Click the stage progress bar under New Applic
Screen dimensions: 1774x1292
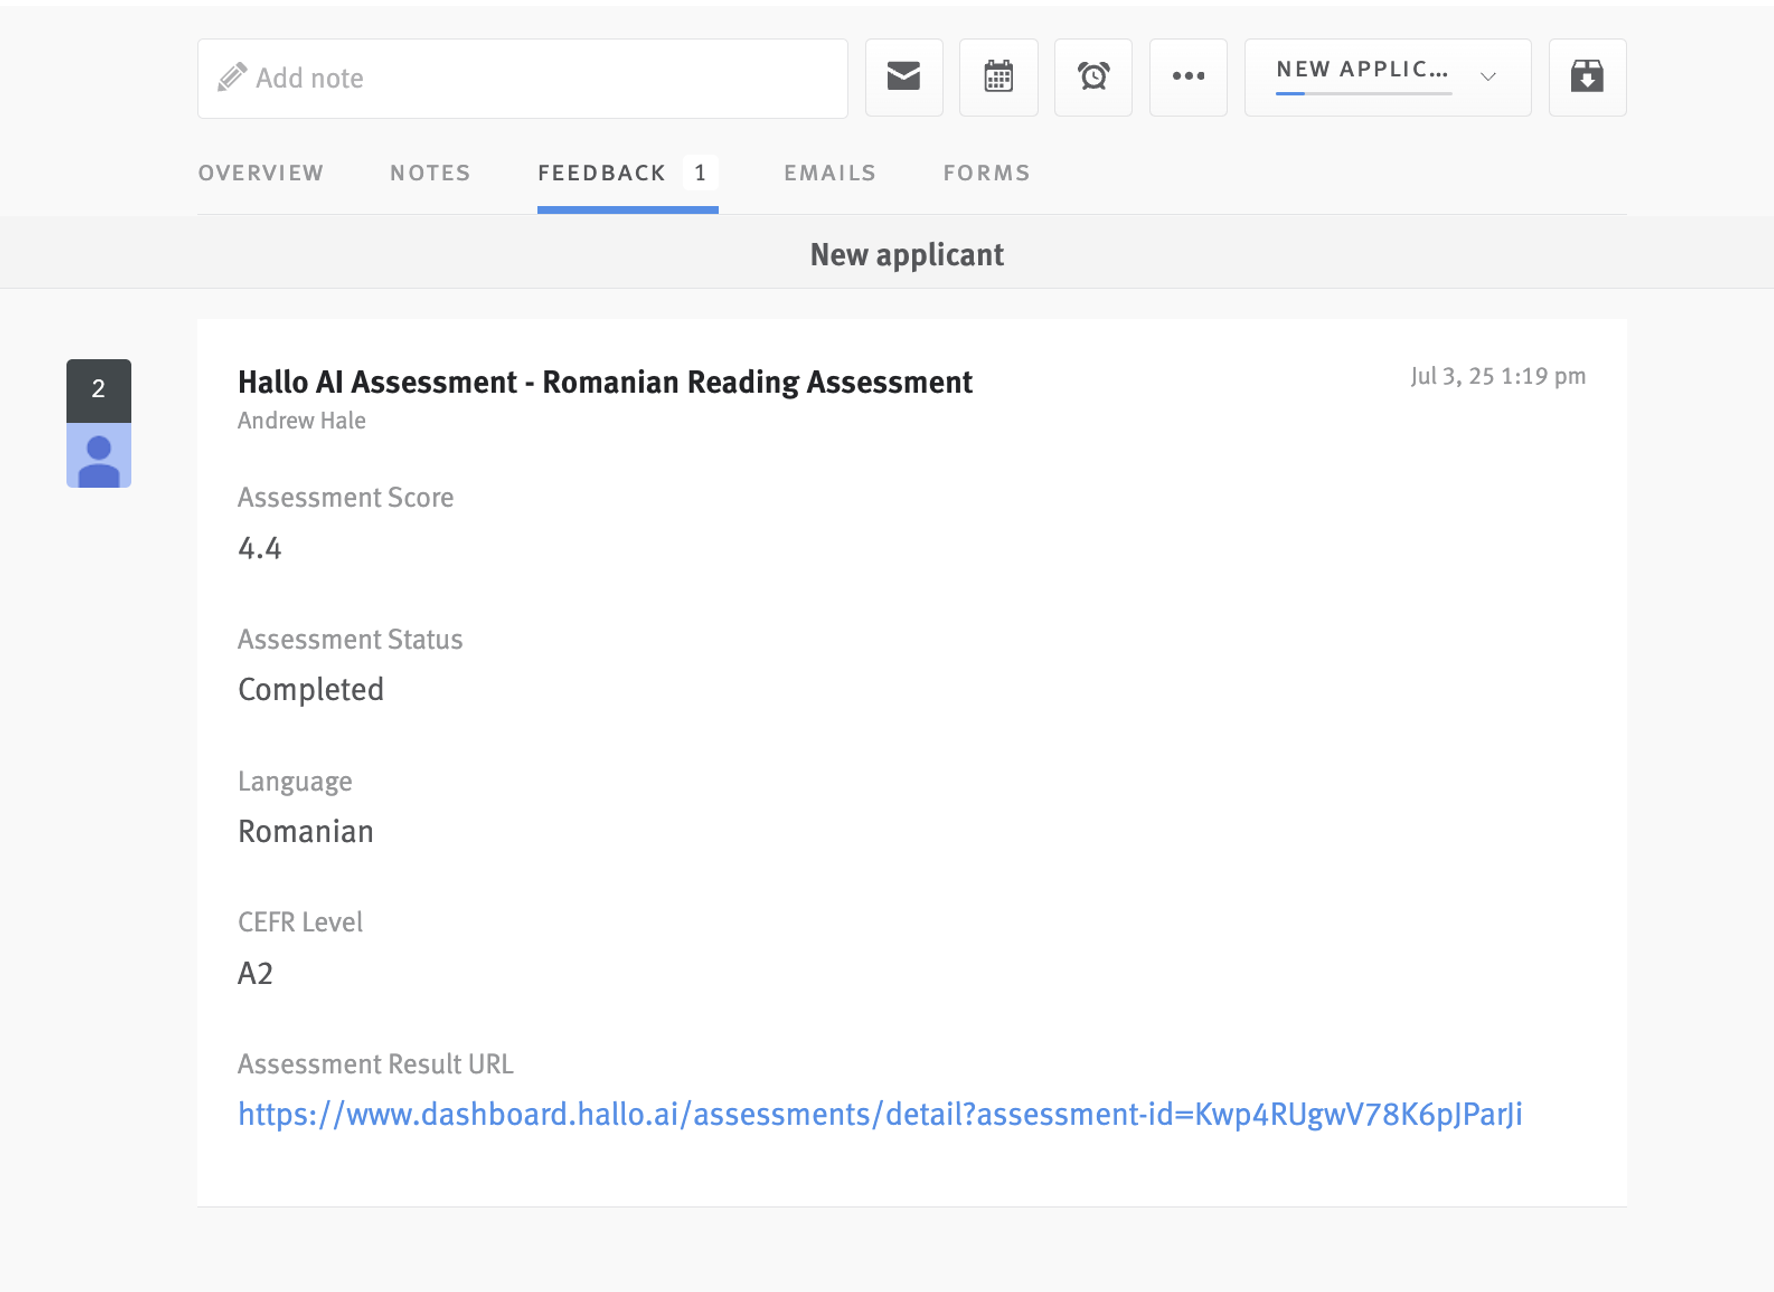coord(1364,93)
